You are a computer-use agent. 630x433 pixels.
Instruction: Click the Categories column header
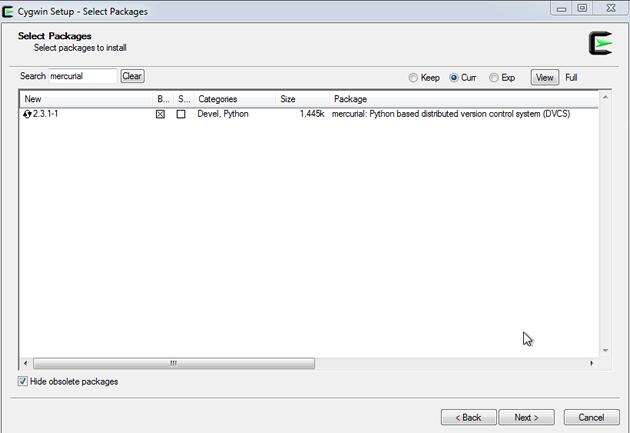pos(235,99)
